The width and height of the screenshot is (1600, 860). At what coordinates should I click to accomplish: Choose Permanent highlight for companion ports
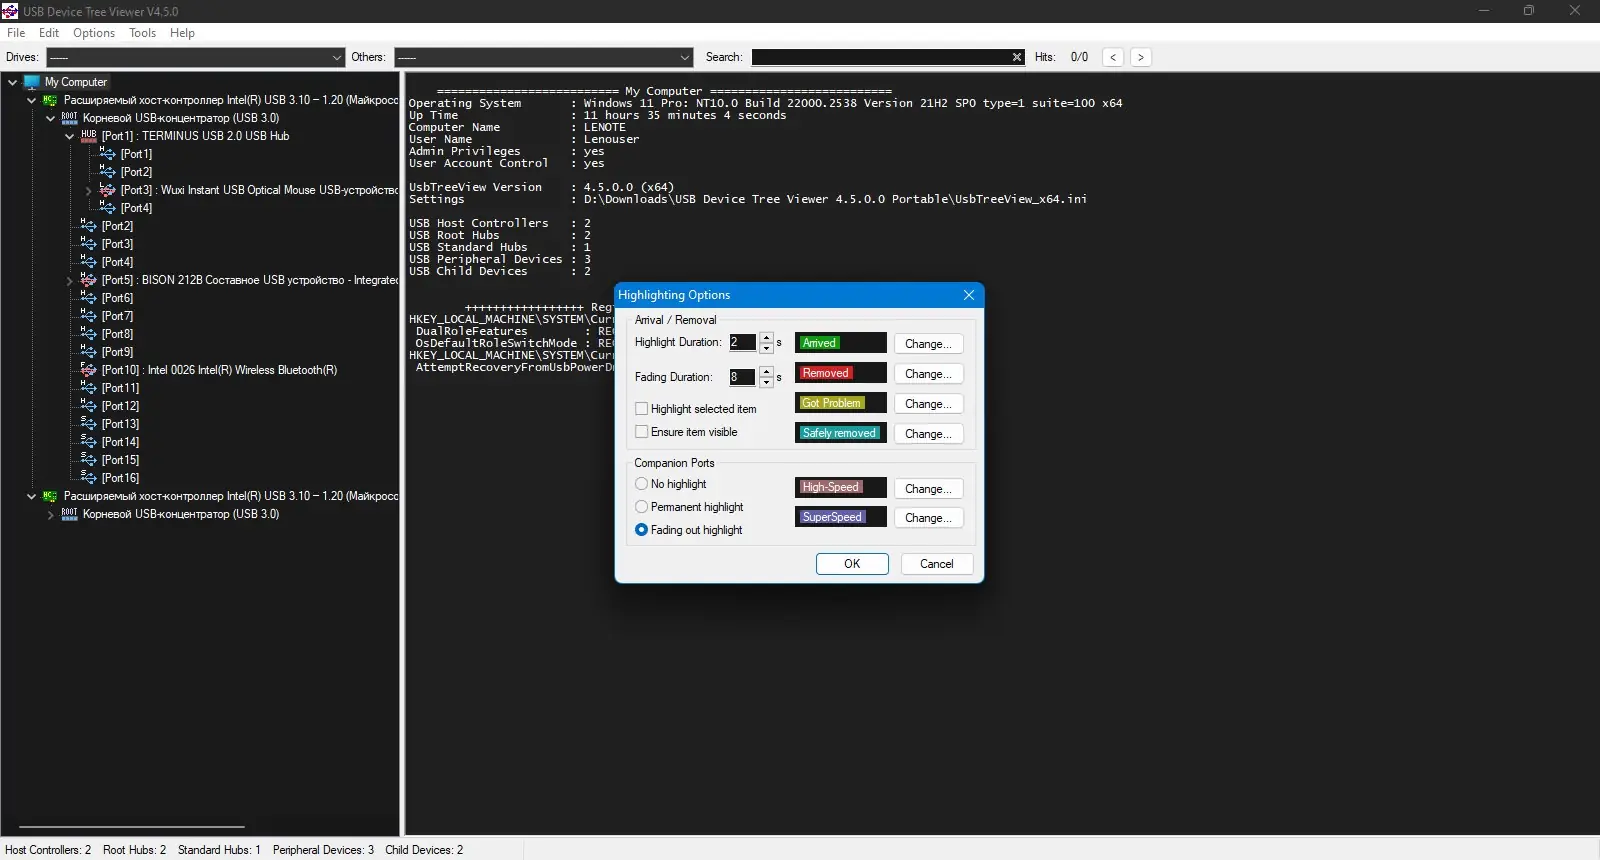click(642, 507)
